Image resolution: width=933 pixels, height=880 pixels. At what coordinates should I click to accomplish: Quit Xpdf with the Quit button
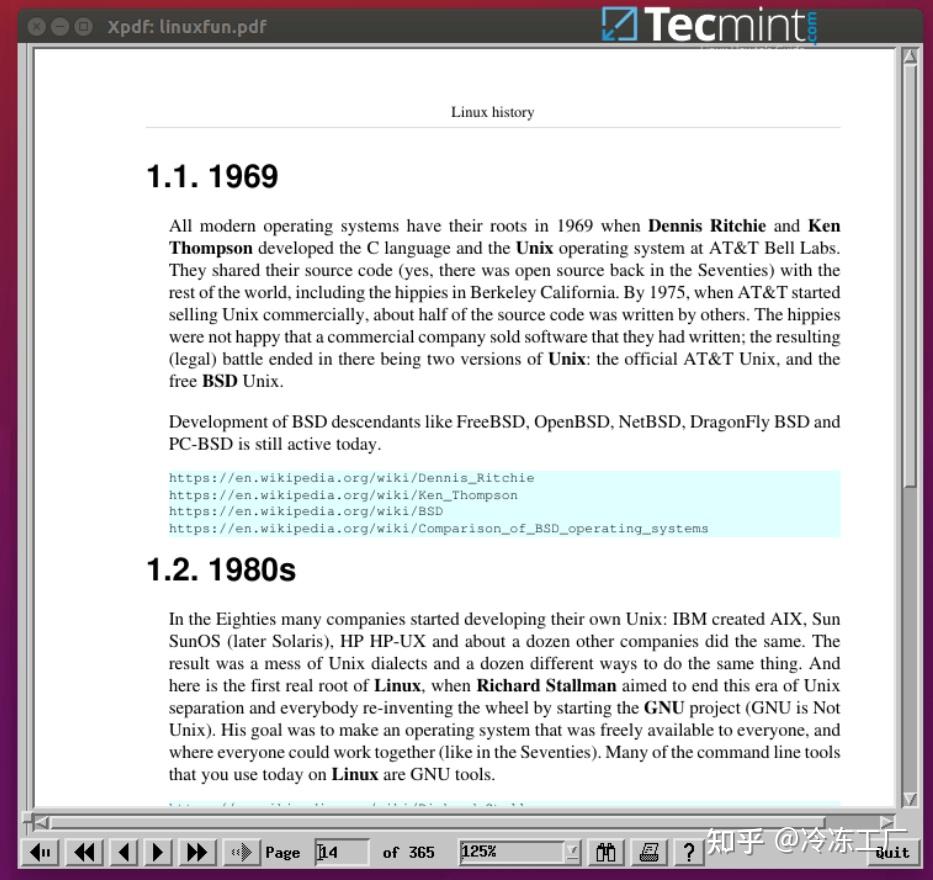point(891,852)
